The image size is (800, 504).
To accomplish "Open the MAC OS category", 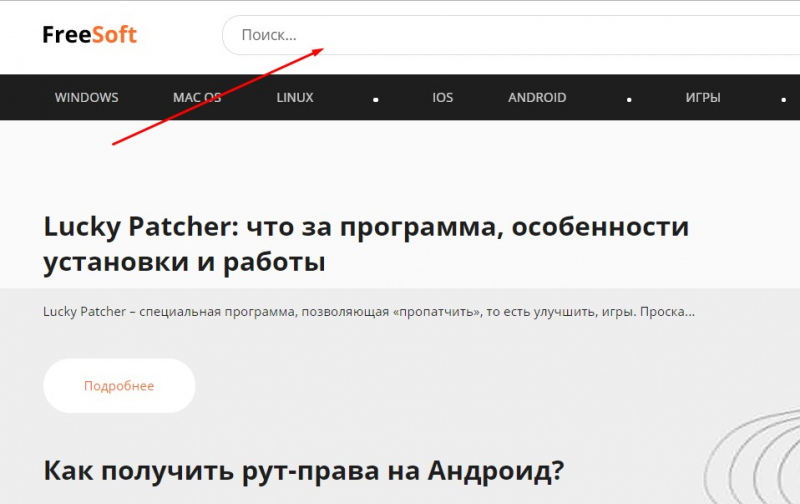I will click(x=197, y=97).
